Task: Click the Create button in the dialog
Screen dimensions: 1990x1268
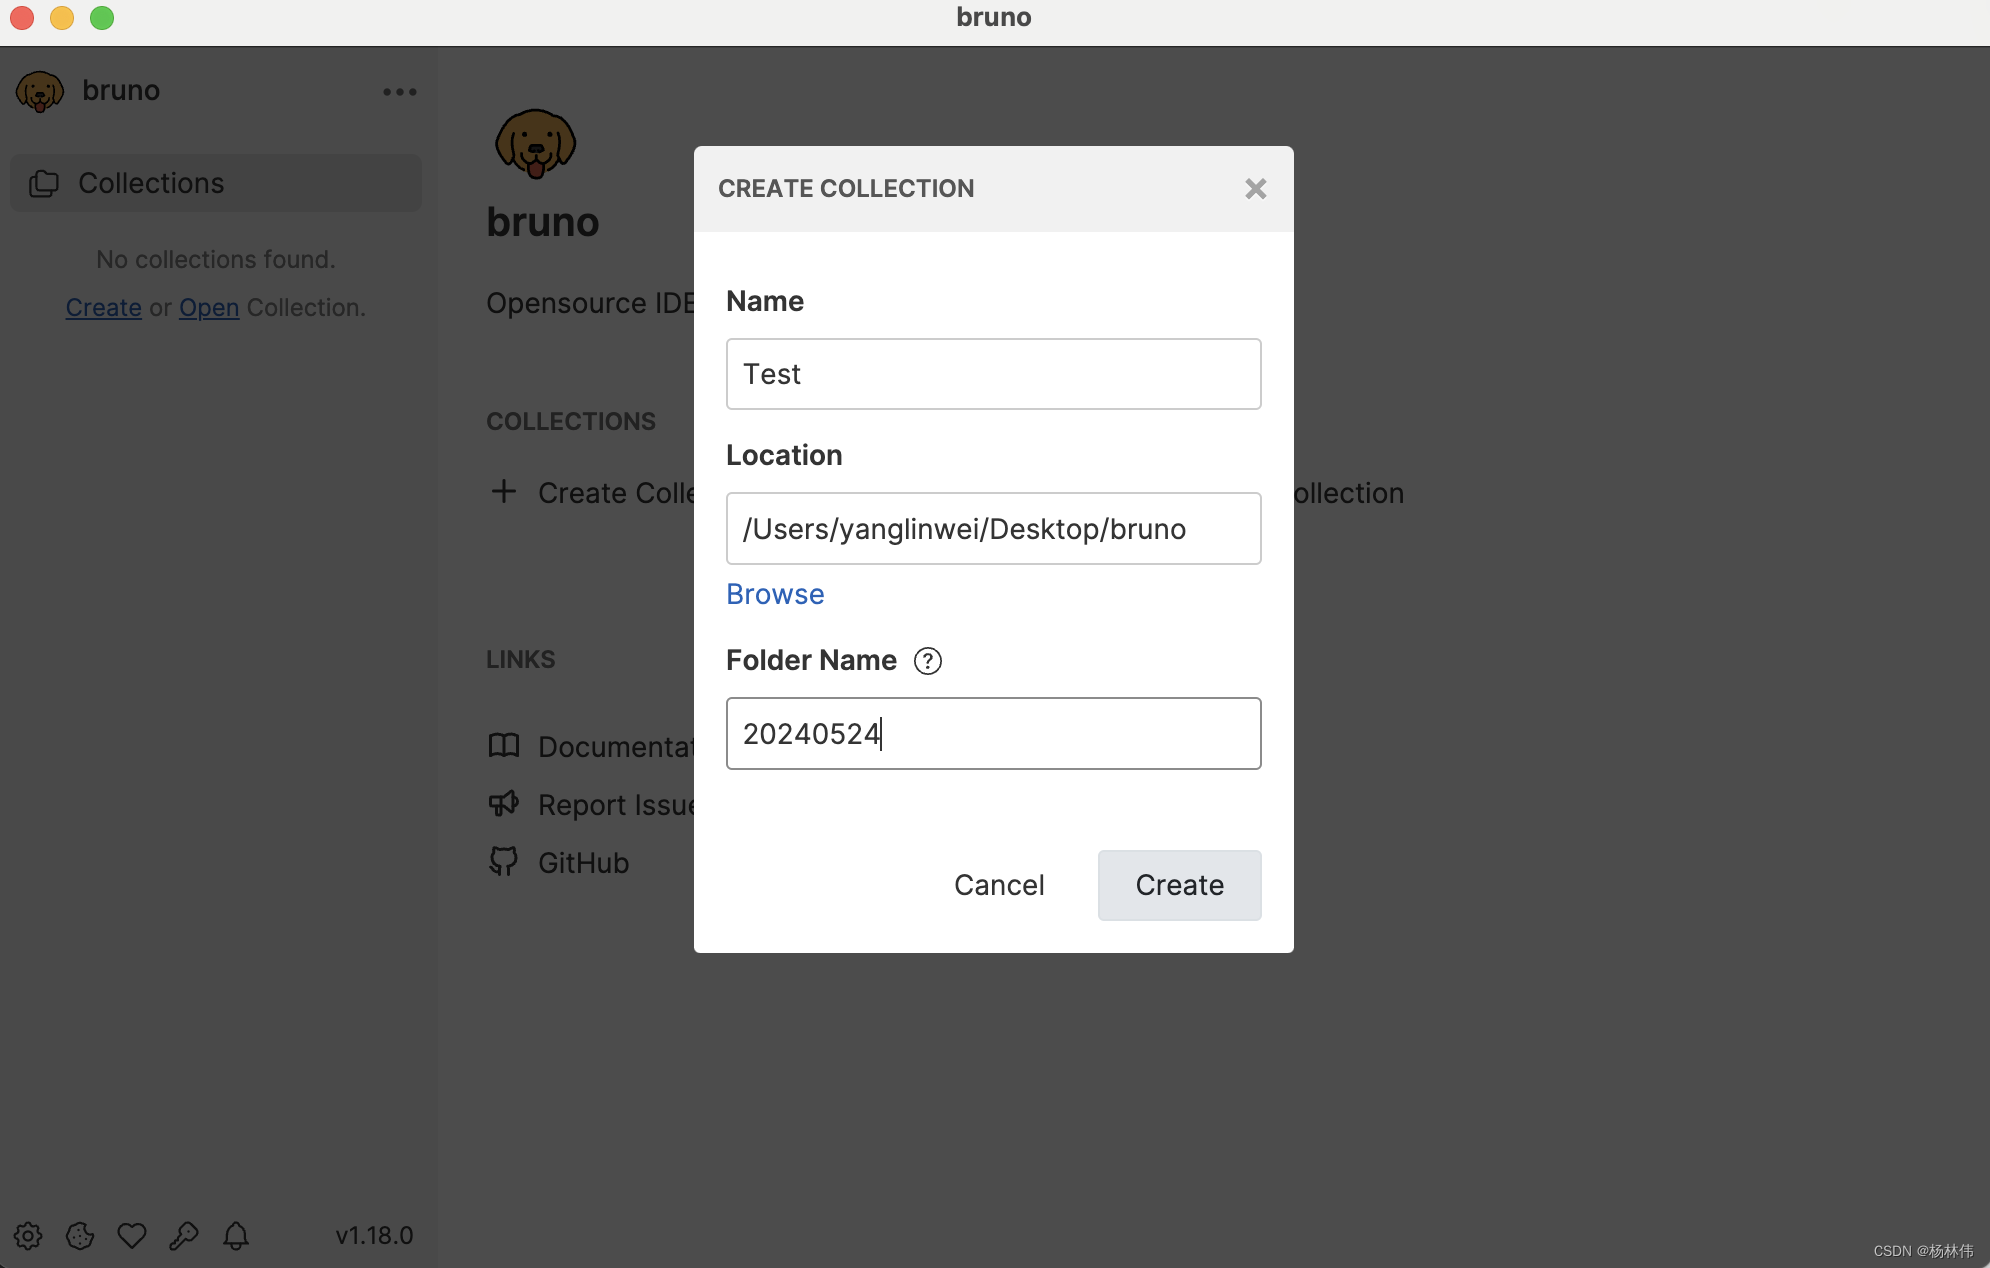Action: [1178, 885]
